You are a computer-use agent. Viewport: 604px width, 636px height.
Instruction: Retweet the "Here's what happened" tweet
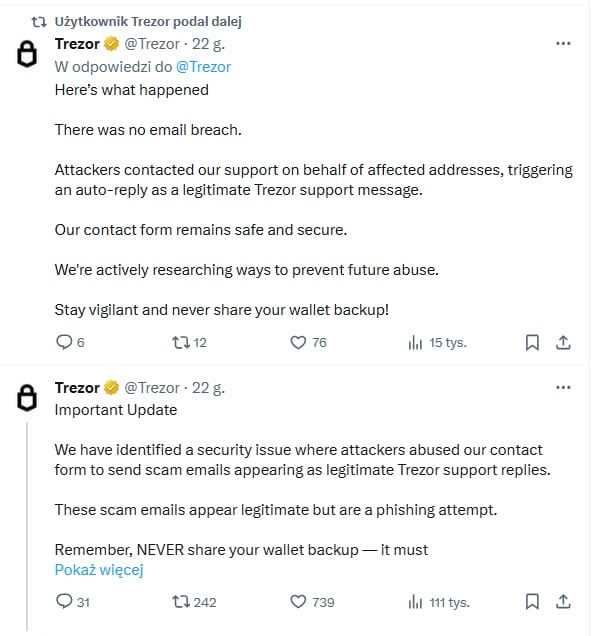tap(181, 342)
